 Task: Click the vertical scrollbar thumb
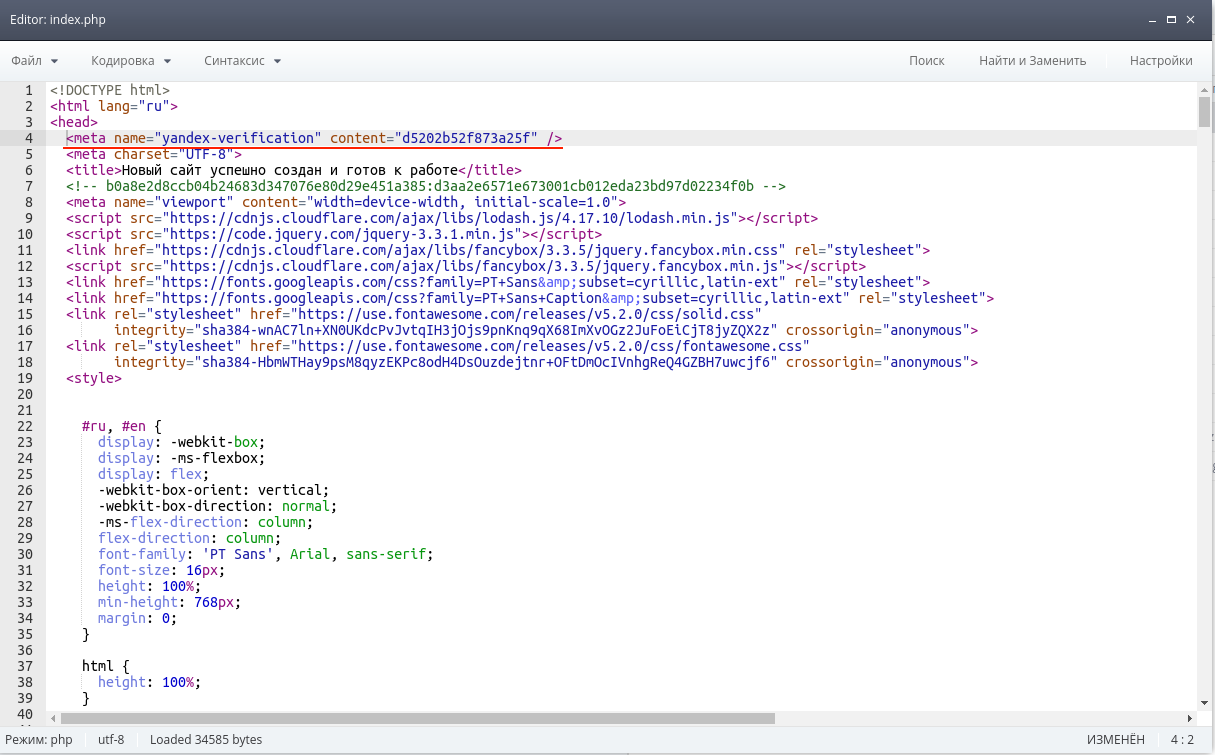1205,112
